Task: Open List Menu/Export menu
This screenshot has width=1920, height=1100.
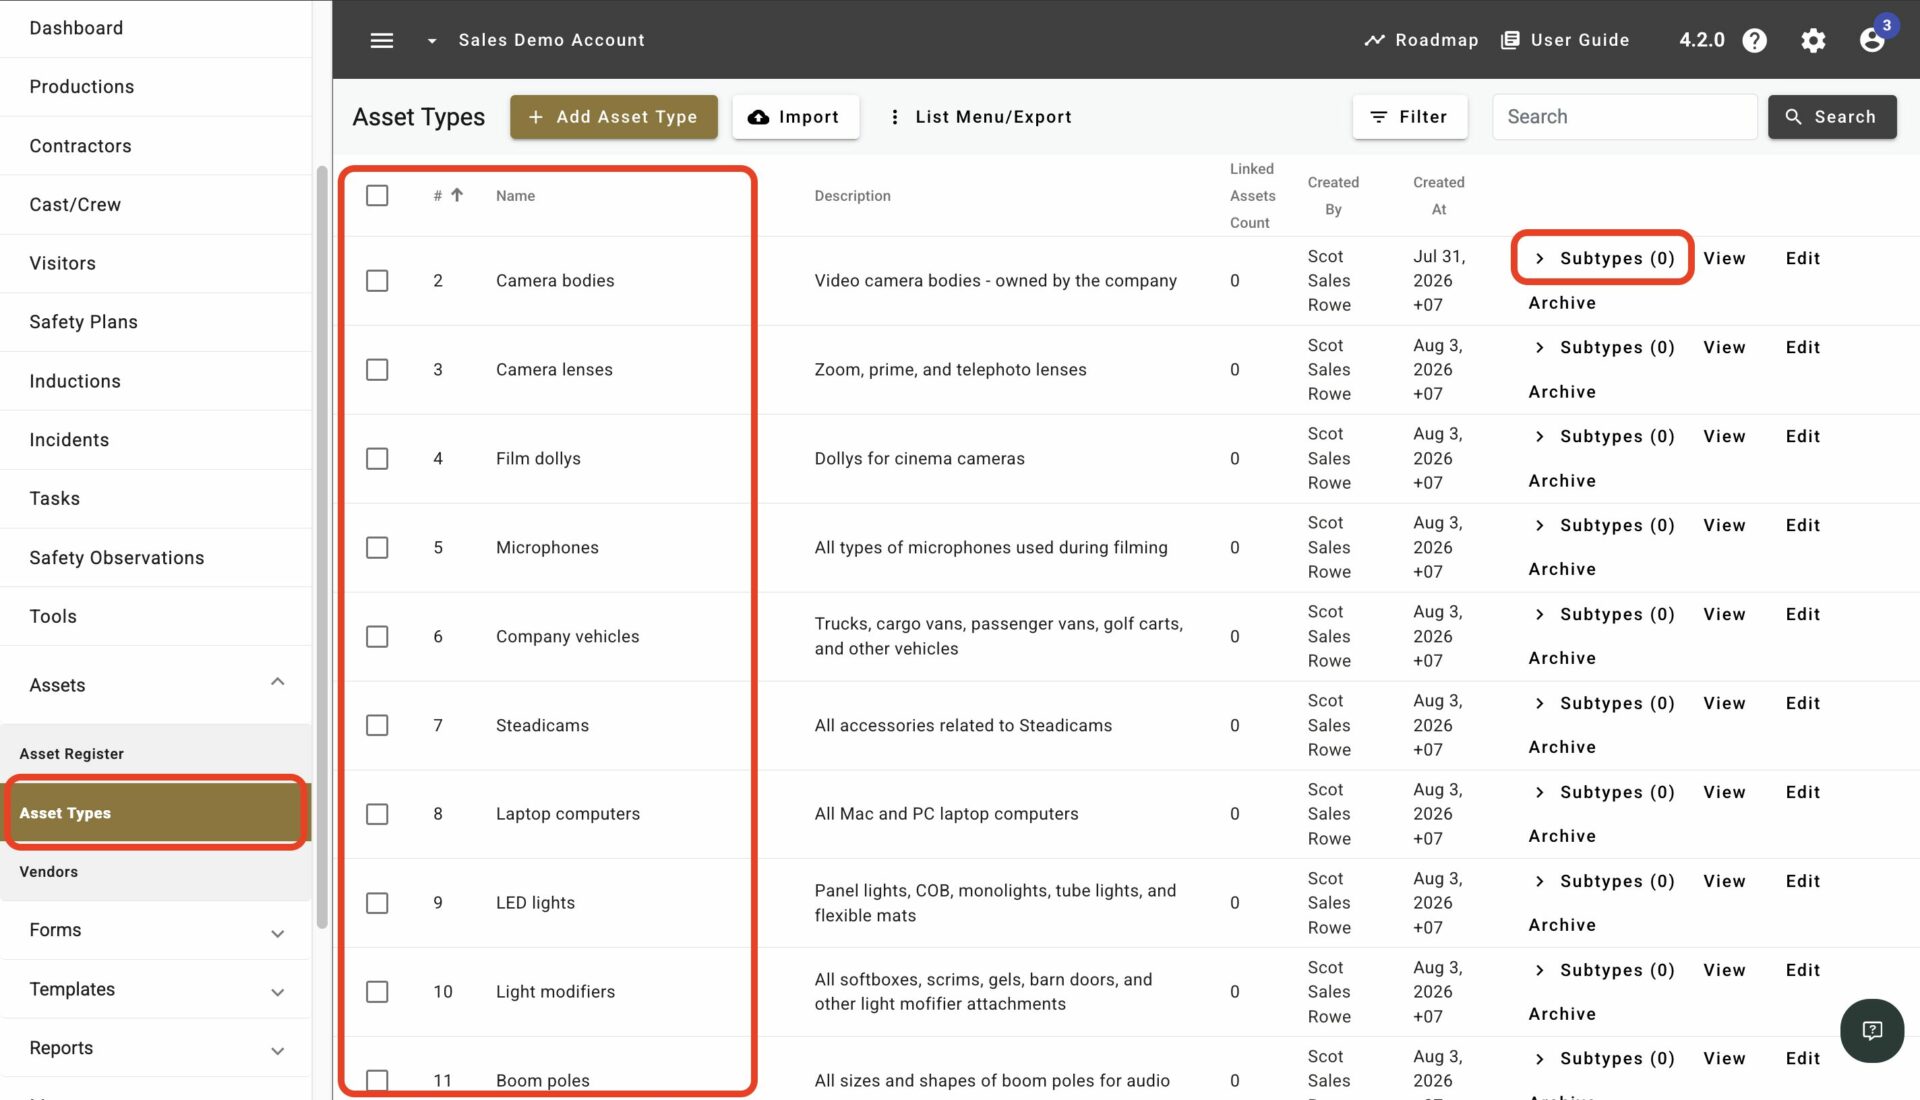Action: pyautogui.click(x=980, y=117)
